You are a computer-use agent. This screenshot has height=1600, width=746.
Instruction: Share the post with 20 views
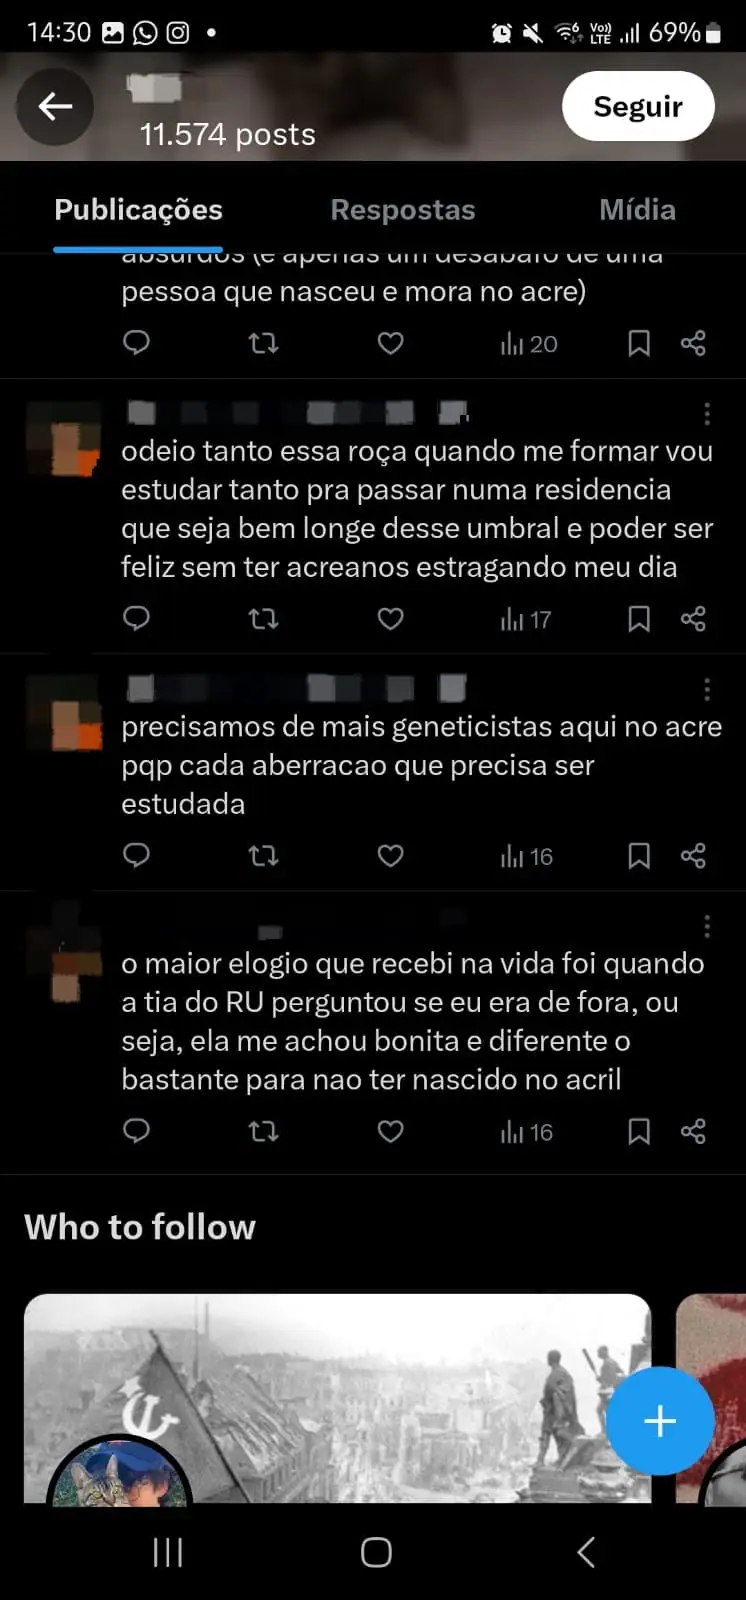[693, 344]
